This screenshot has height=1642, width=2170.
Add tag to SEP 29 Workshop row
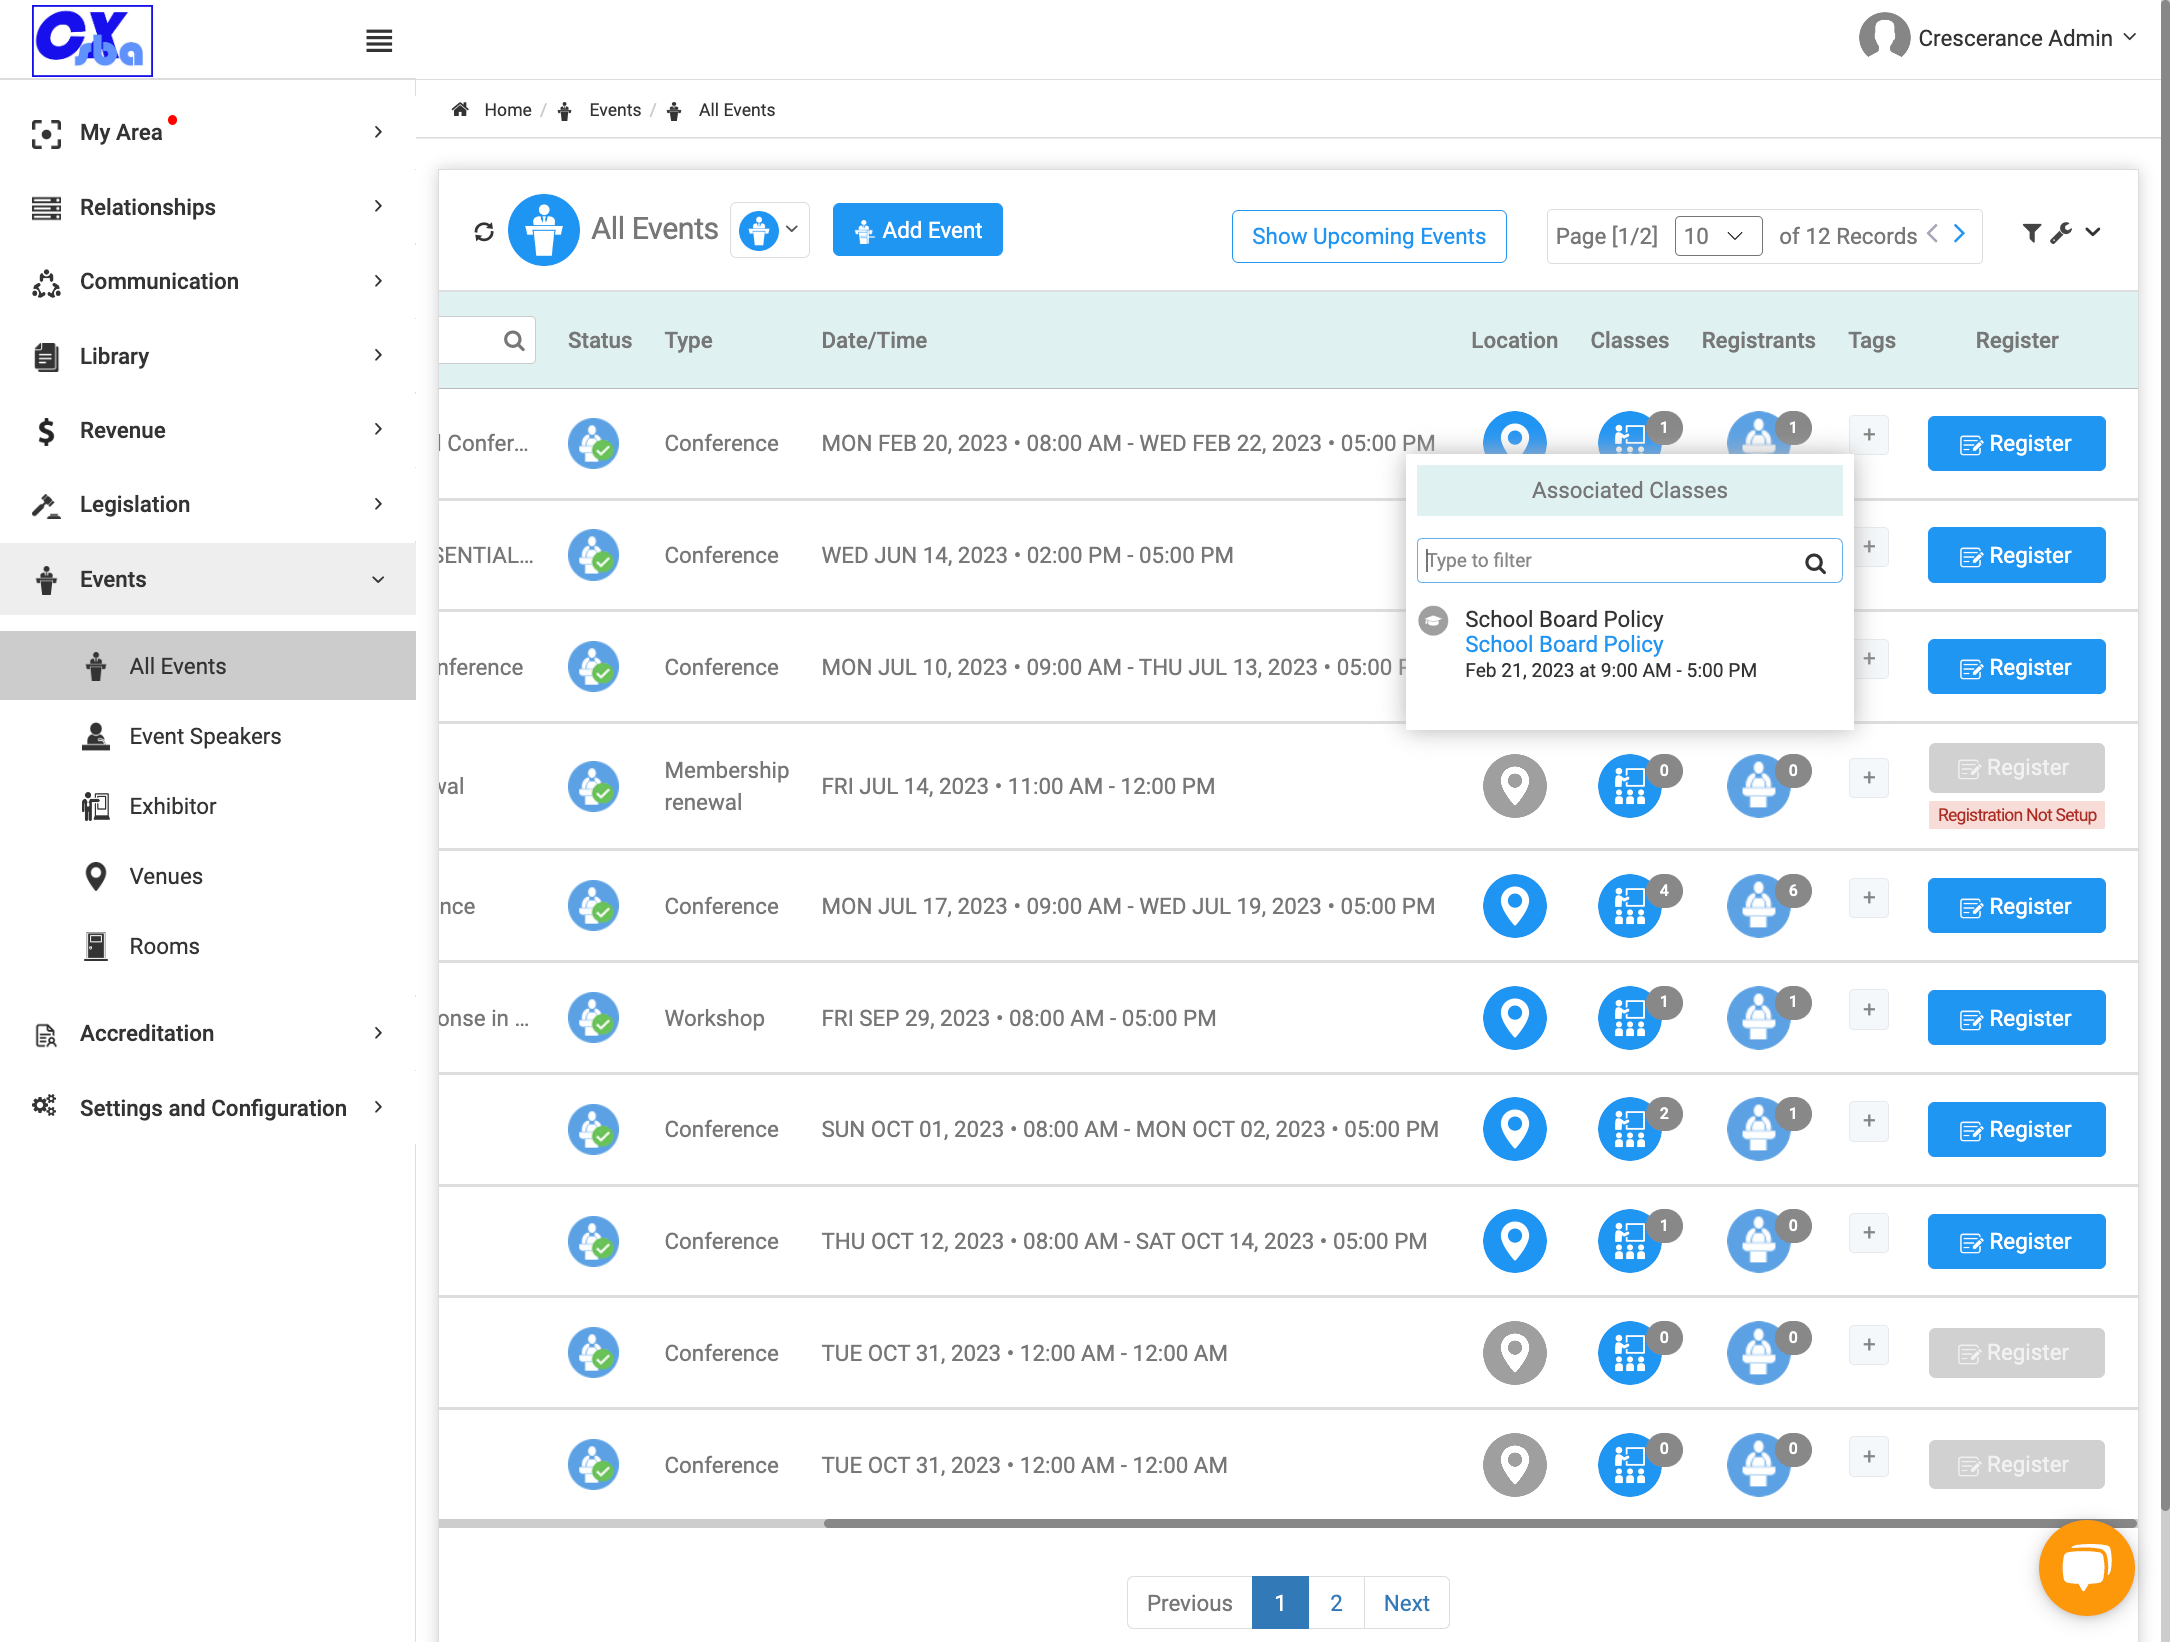tap(1869, 1010)
